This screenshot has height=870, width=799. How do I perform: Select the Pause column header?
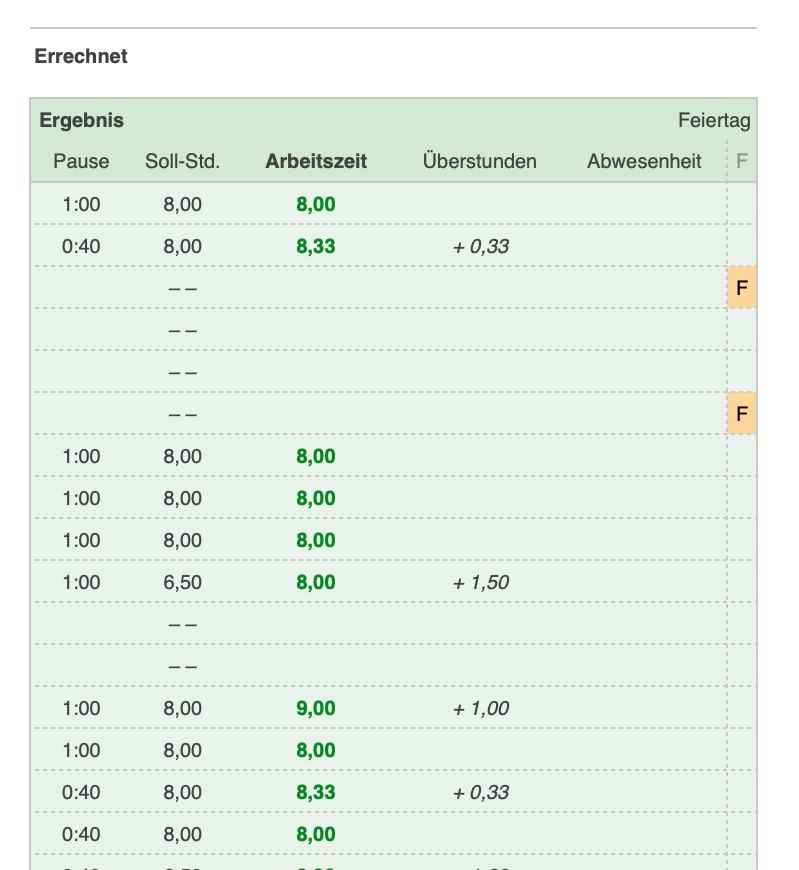tap(81, 161)
